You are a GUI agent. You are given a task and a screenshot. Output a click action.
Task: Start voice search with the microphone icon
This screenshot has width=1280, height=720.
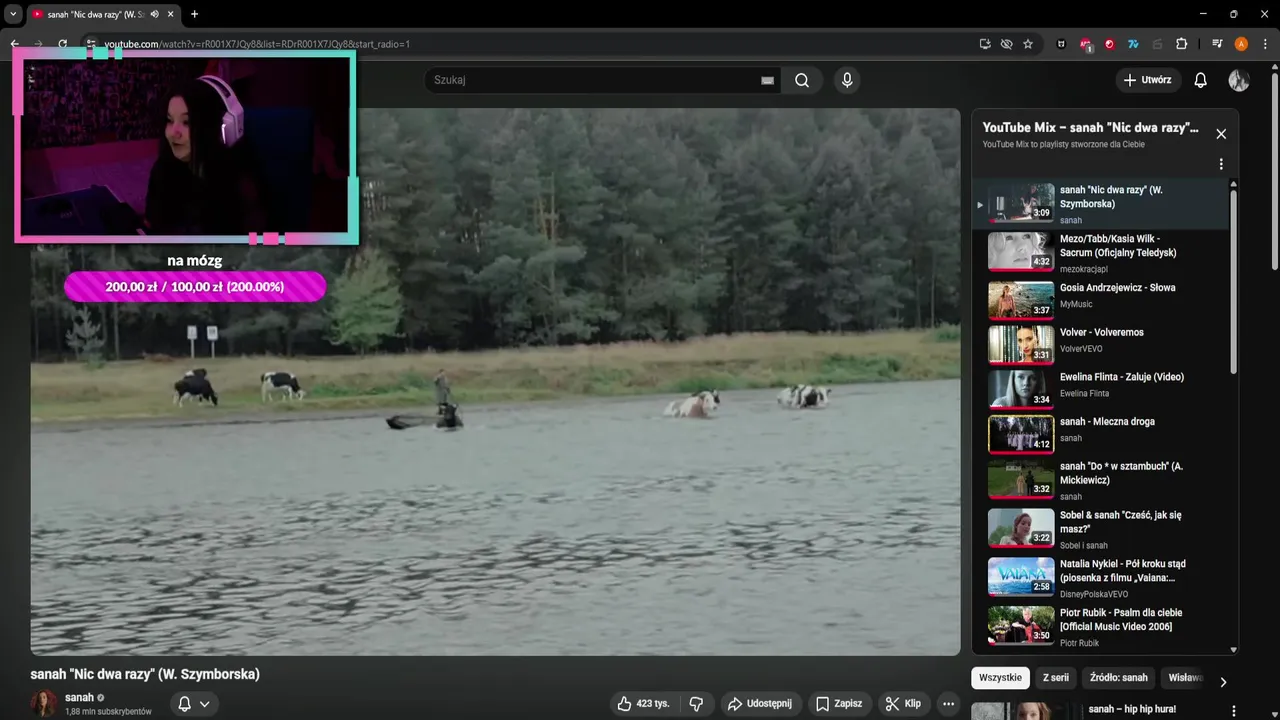(847, 80)
